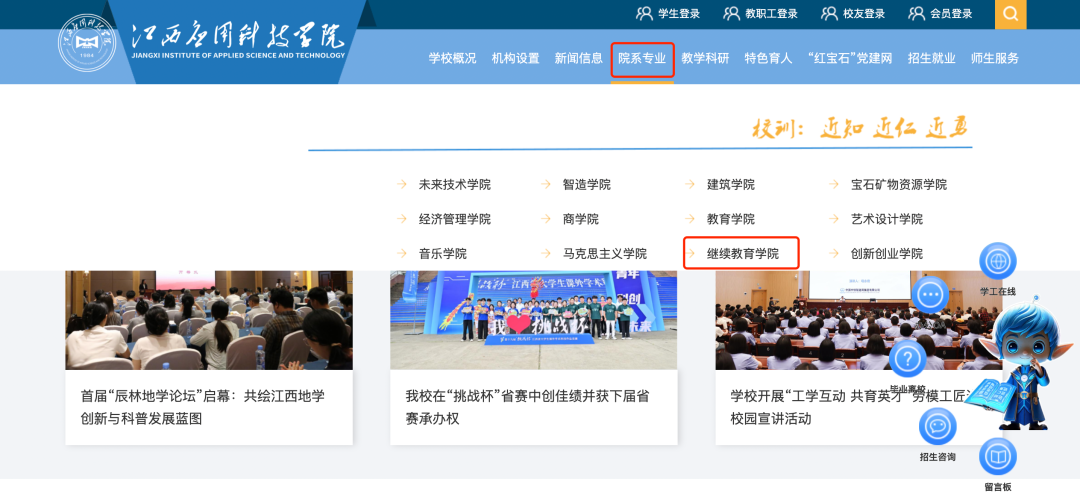Click the university round seal logo

[87, 42]
